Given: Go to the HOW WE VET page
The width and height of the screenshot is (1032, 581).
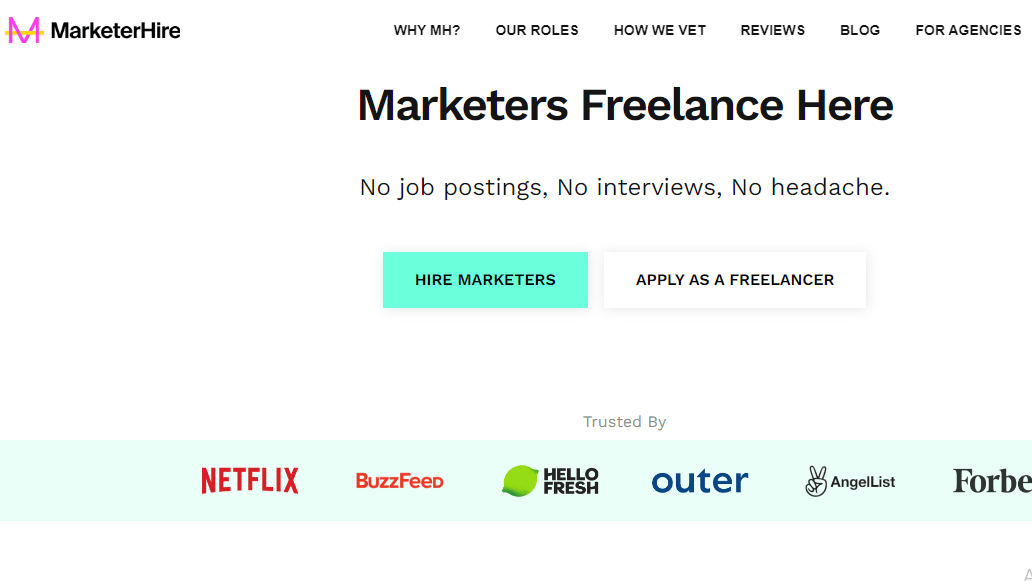Looking at the screenshot, I should tap(659, 30).
